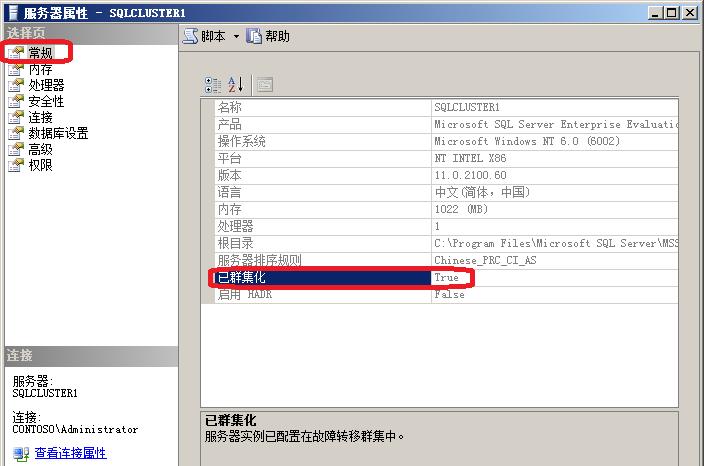Open the 连接 (Connections) page icon
Image resolution: width=704 pixels, height=466 pixels.
(x=16, y=118)
